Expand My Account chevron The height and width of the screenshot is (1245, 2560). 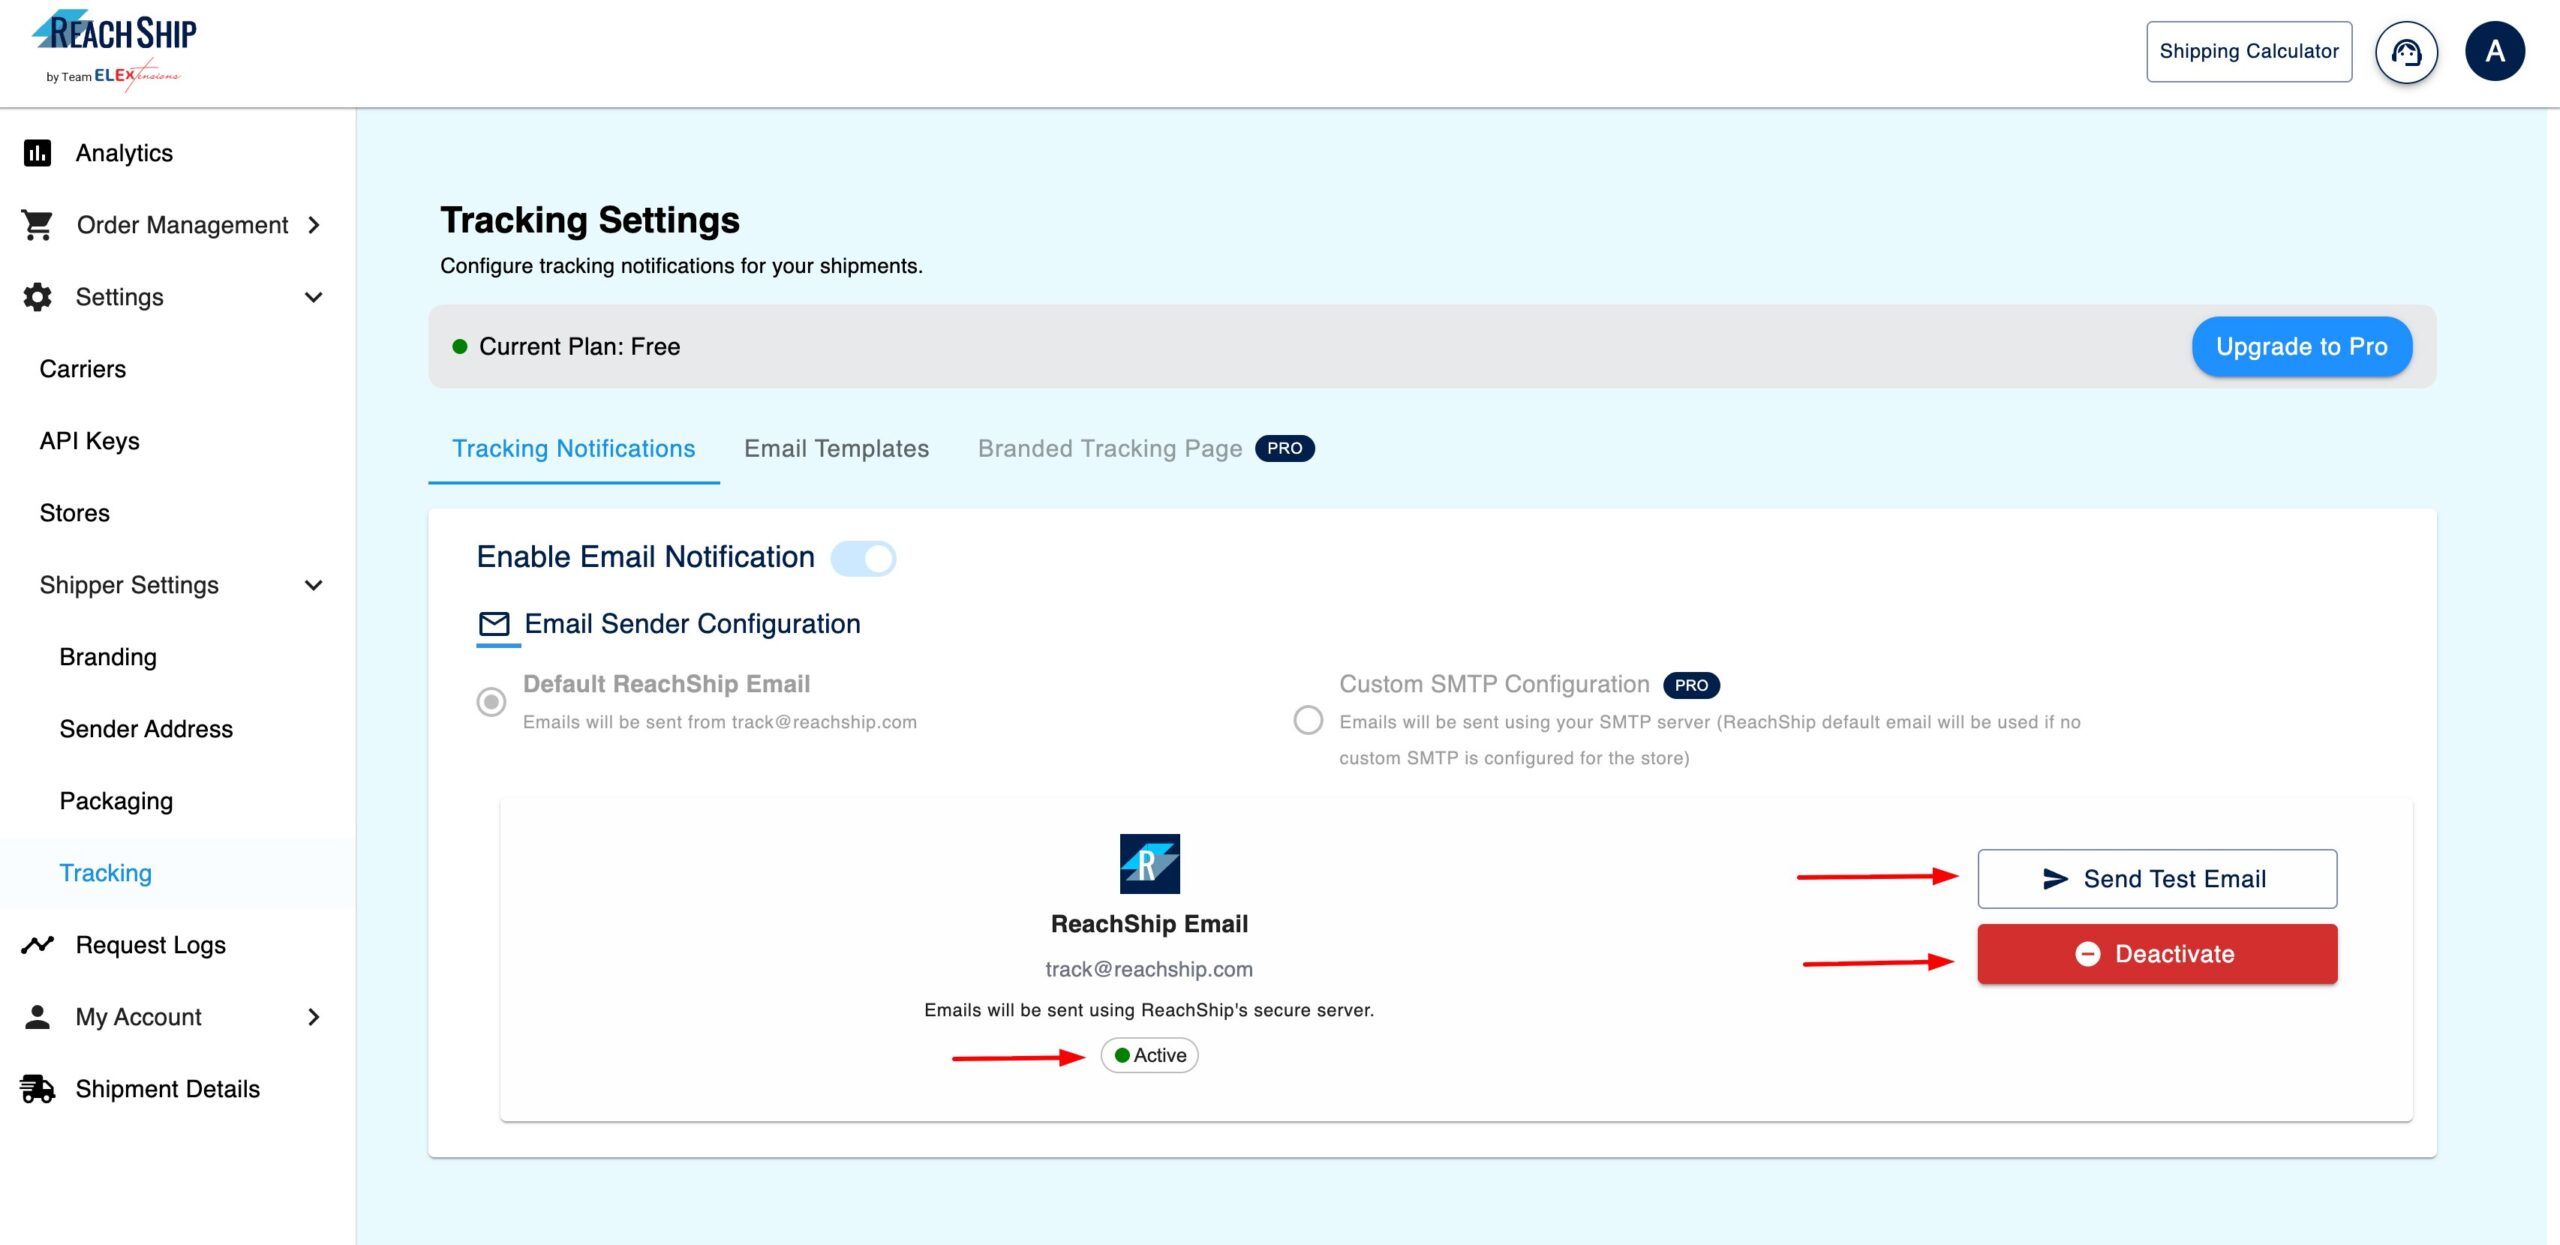314,1017
